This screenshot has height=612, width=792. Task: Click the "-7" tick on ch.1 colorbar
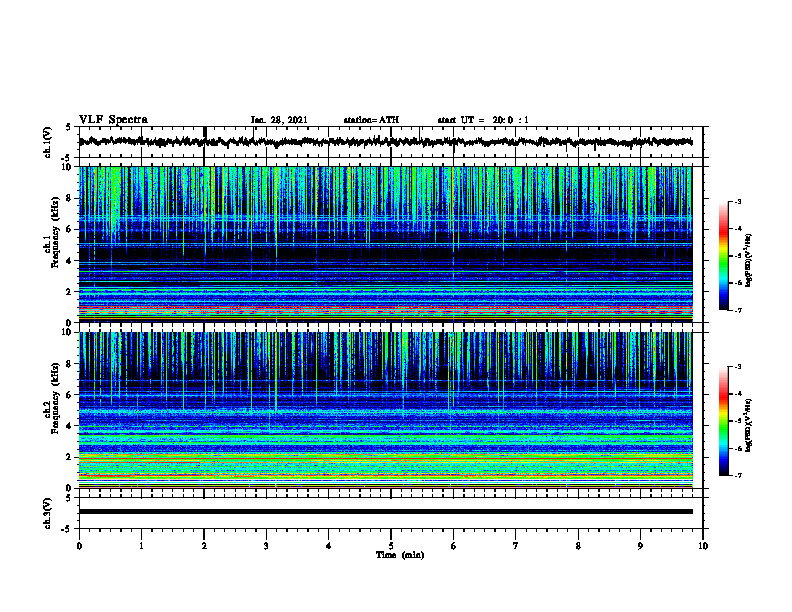[x=738, y=310]
